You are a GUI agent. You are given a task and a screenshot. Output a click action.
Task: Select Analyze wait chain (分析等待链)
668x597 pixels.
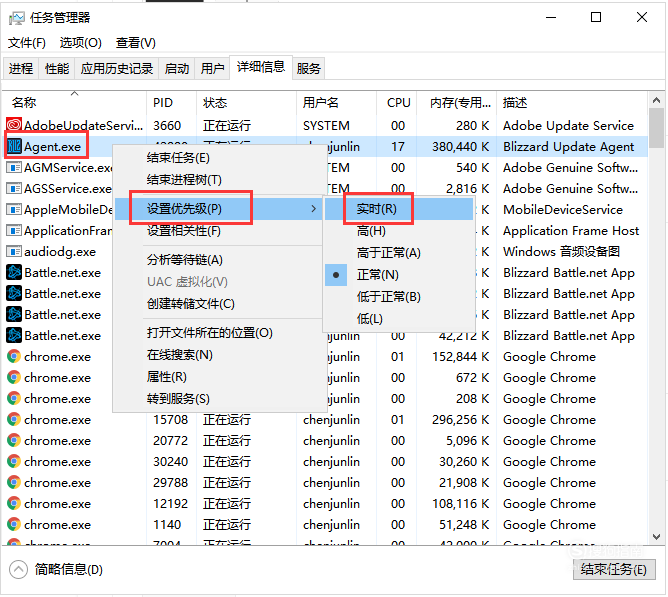(219, 260)
